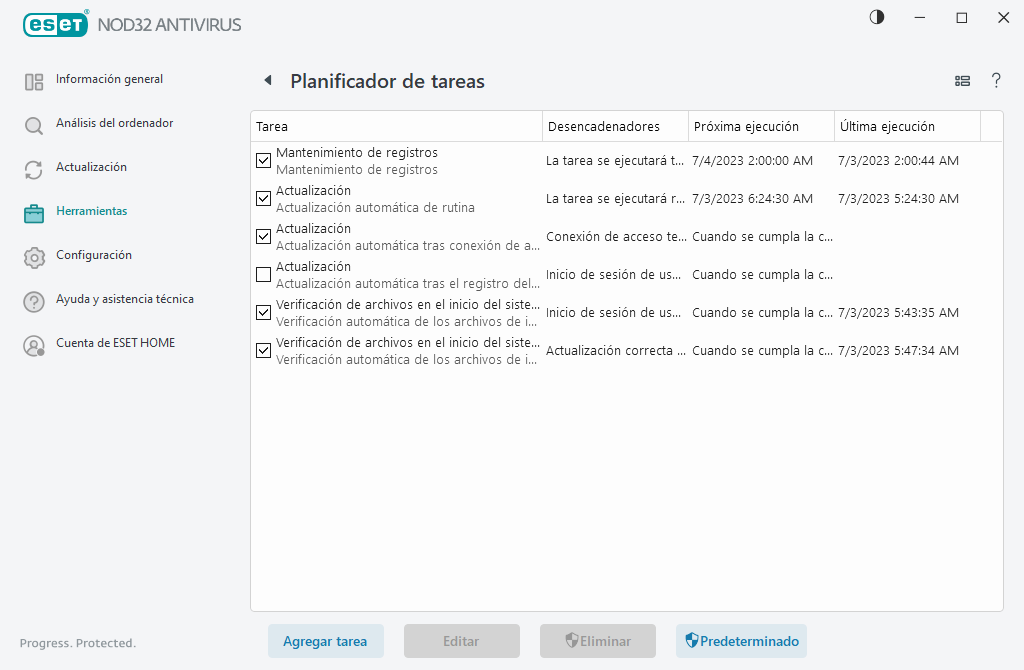Image resolution: width=1024 pixels, height=670 pixels.
Task: Select the Análisis del ordenador magnifier icon
Action: coord(35,123)
